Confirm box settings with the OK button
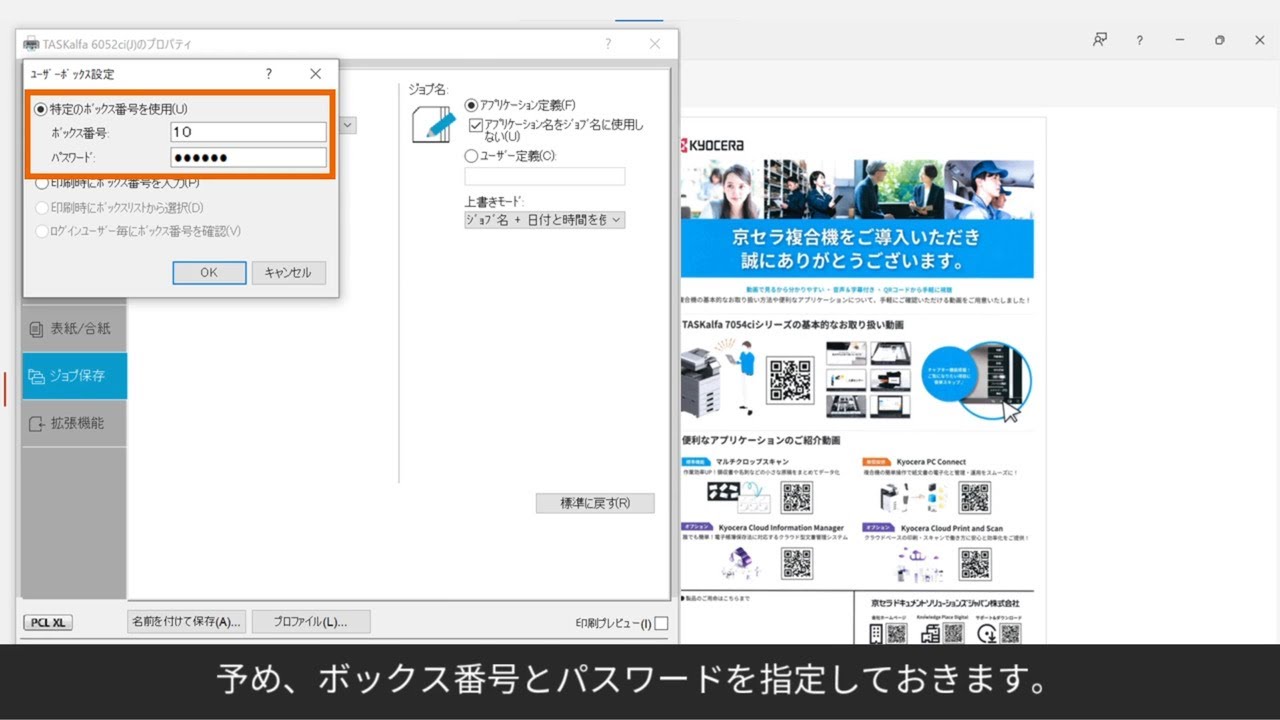The width and height of the screenshot is (1280, 720). point(209,273)
